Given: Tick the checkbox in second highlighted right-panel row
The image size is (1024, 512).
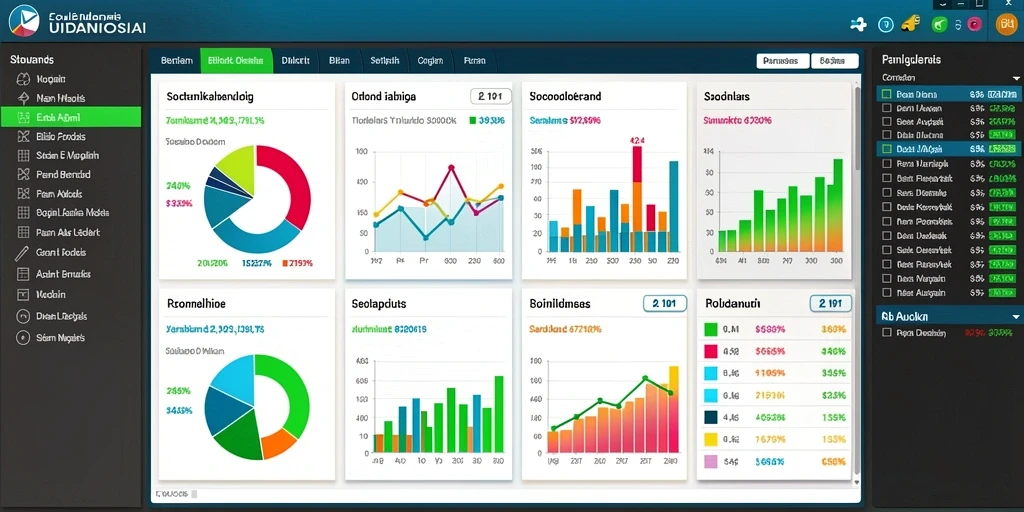Looking at the screenshot, I should (886, 149).
